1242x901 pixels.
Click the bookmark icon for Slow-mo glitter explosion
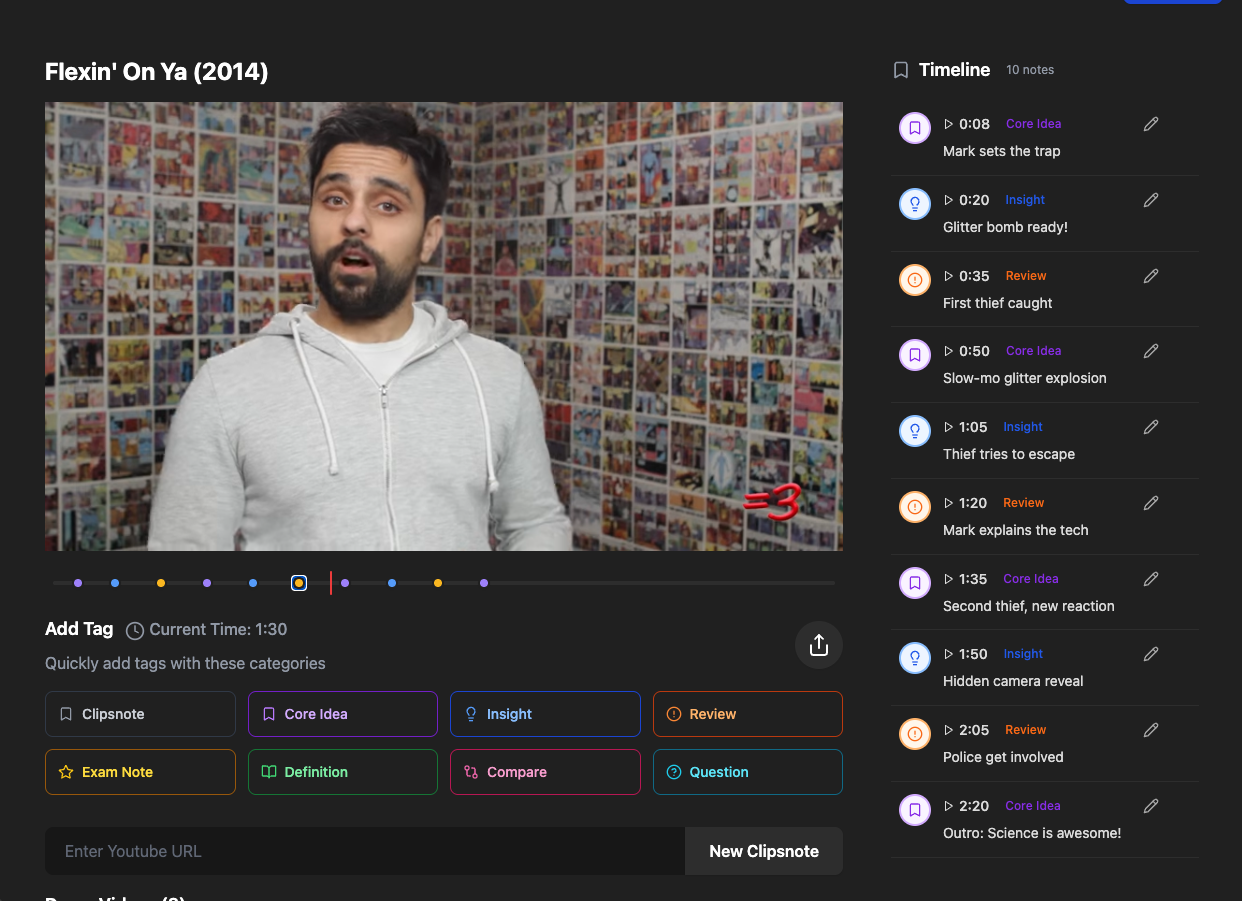pos(914,355)
